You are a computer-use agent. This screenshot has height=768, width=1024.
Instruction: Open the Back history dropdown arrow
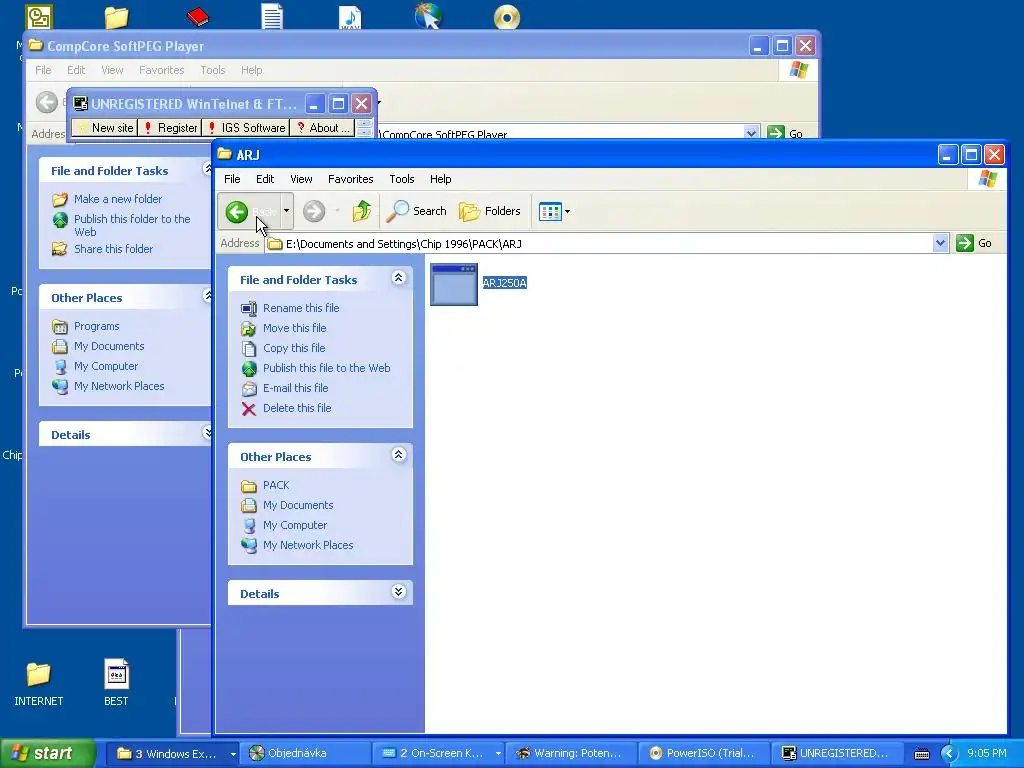[x=286, y=211]
